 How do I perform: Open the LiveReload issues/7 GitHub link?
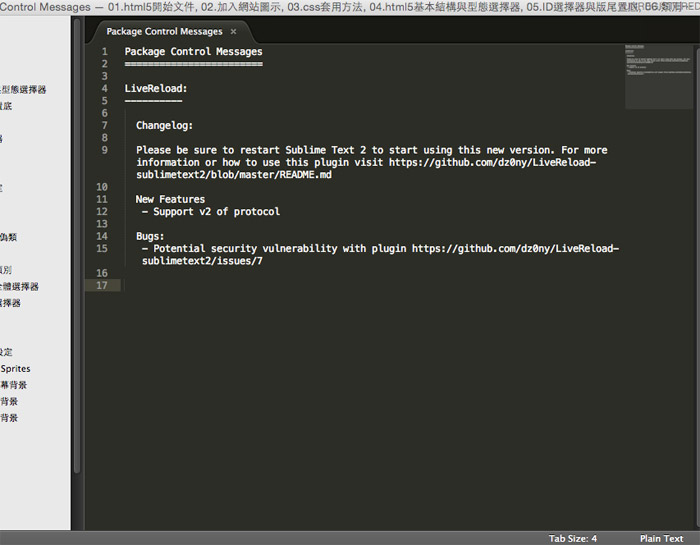[x=380, y=254]
